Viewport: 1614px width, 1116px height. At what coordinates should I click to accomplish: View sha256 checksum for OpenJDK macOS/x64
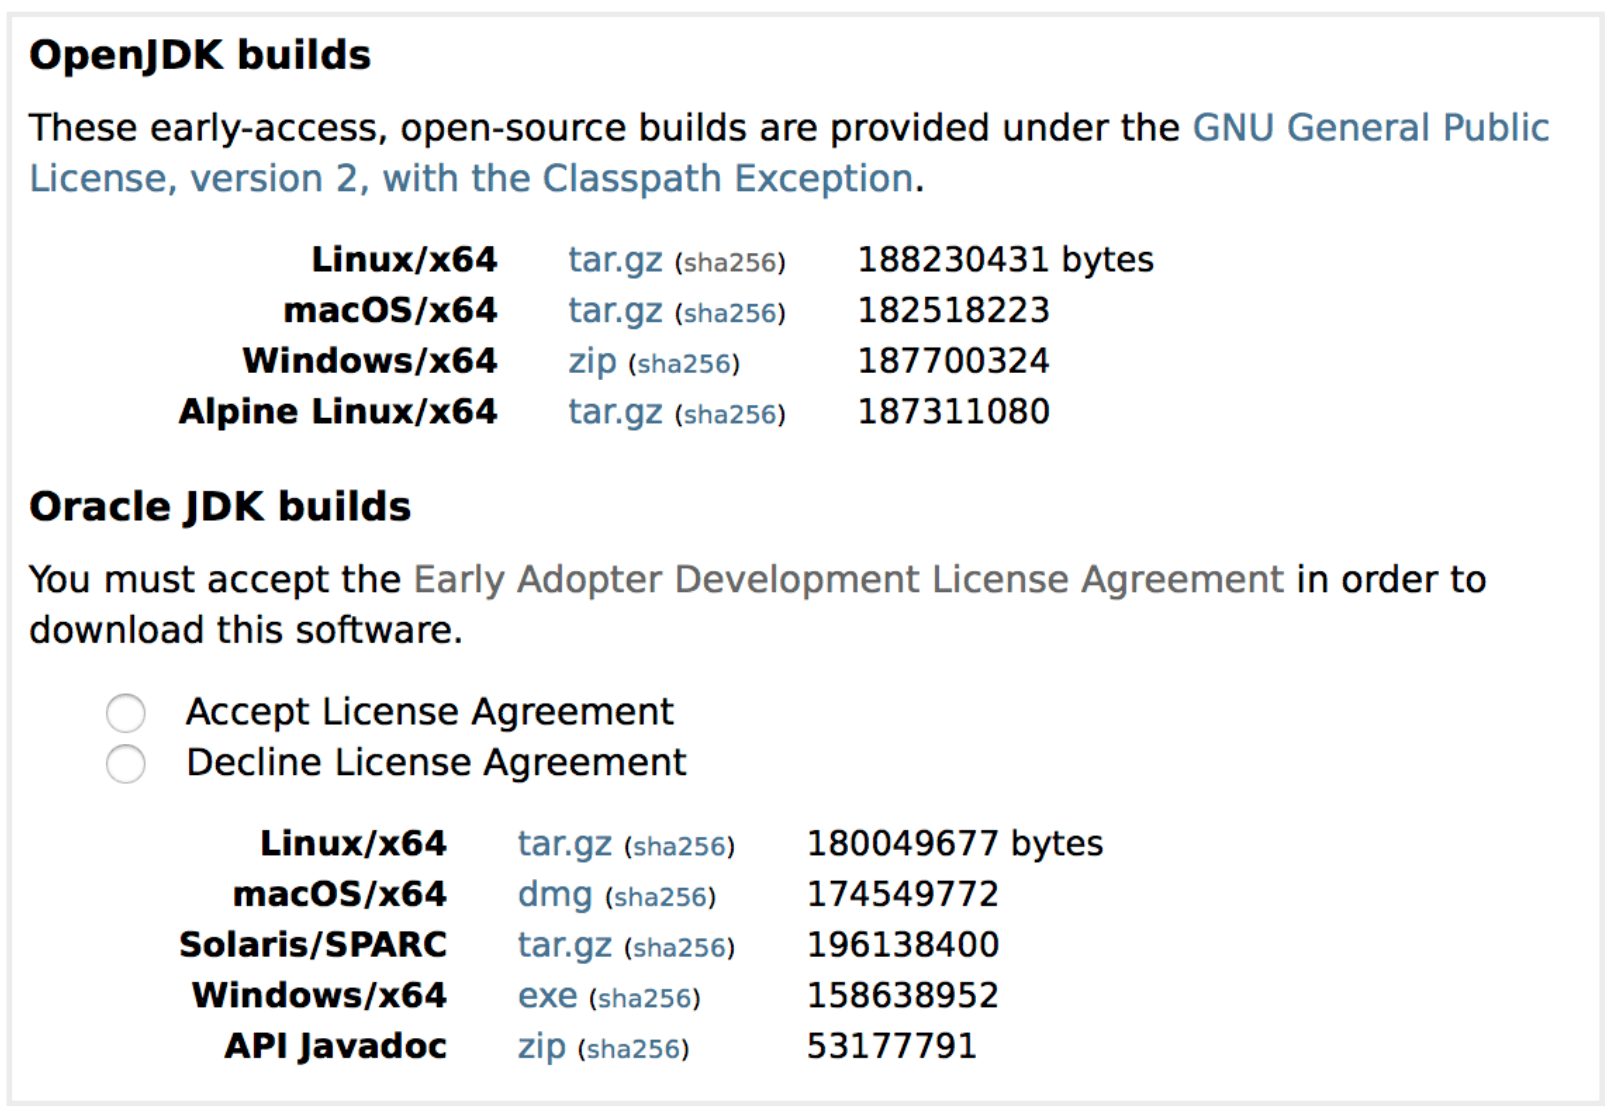pyautogui.click(x=729, y=313)
